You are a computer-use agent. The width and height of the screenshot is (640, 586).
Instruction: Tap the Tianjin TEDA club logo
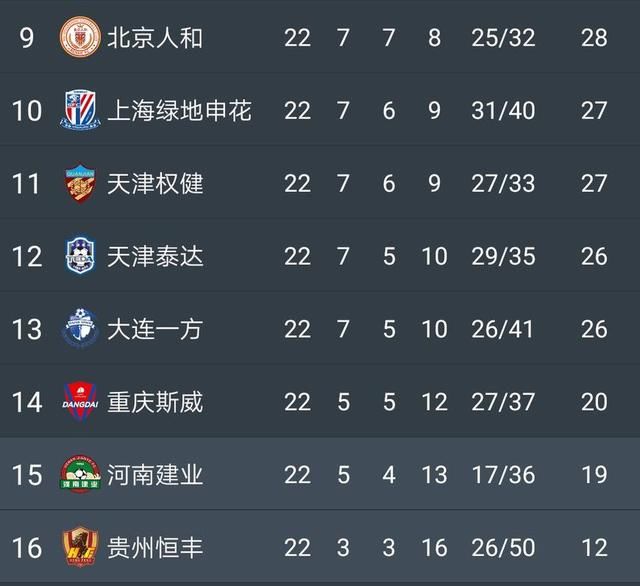80,255
